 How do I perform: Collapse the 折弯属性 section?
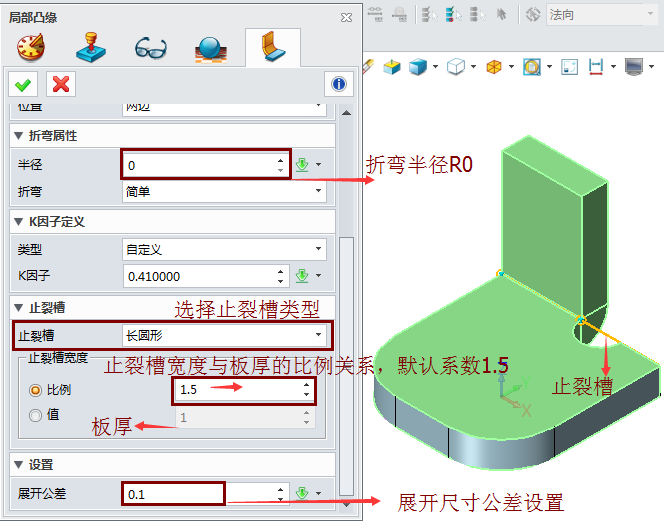[x=18, y=136]
